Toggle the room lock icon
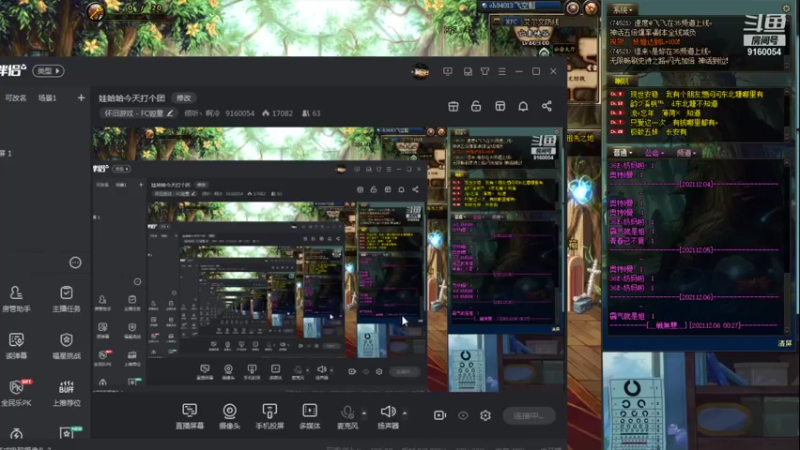The image size is (800, 450). [x=476, y=106]
